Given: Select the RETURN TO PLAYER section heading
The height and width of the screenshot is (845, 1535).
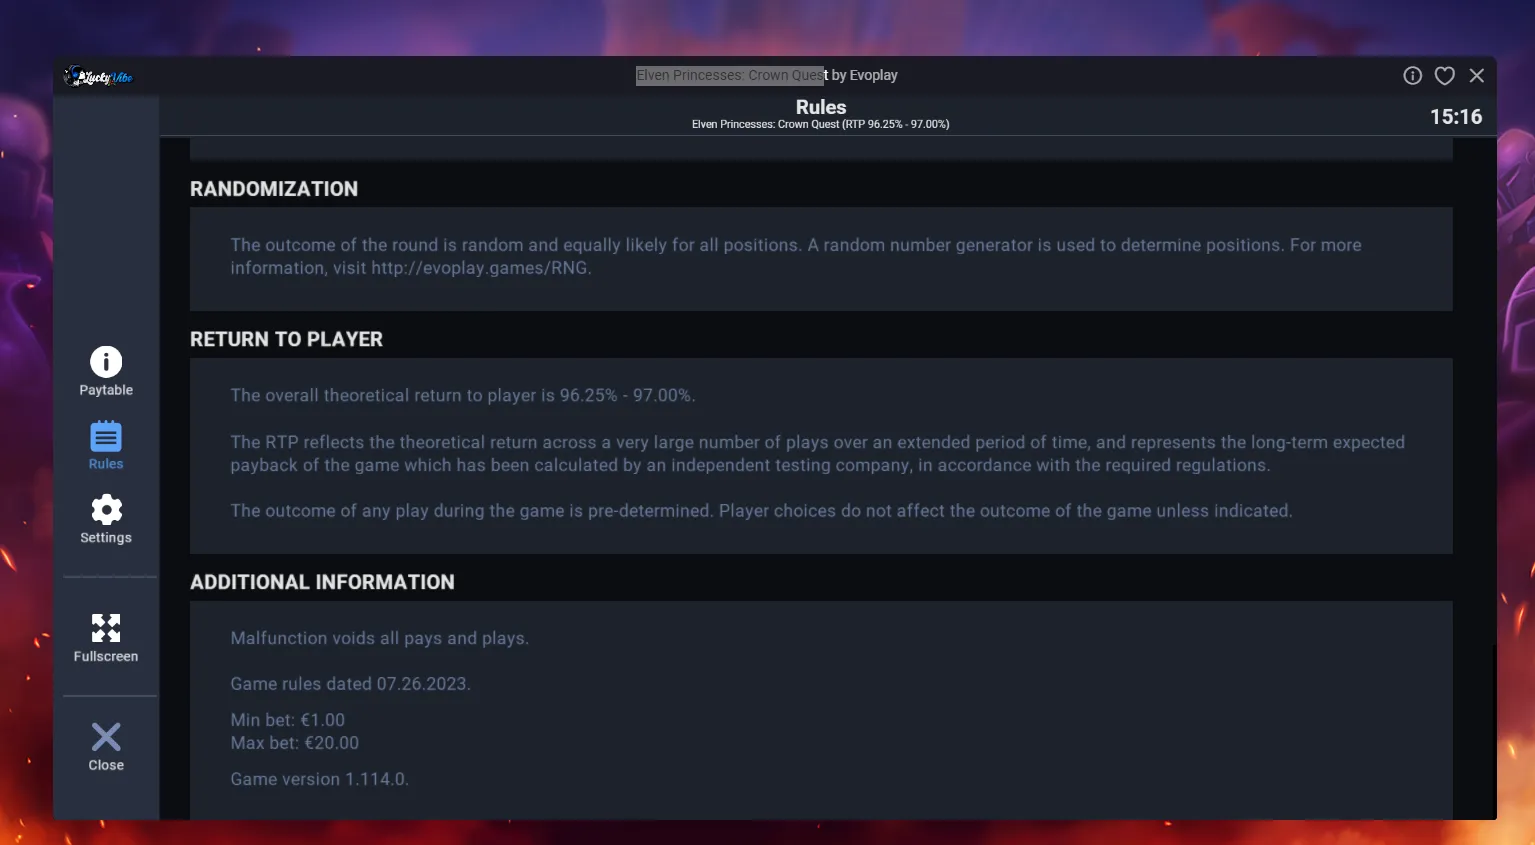Looking at the screenshot, I should pyautogui.click(x=286, y=339).
